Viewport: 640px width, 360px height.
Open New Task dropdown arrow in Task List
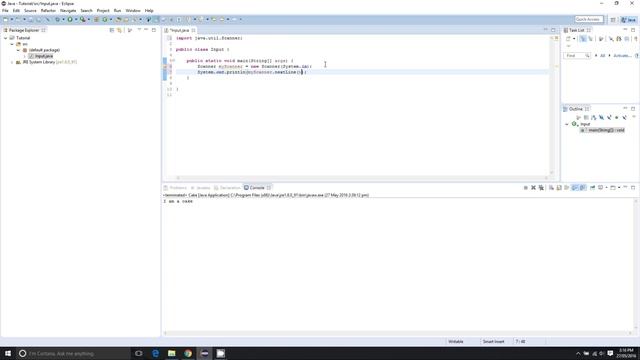click(574, 38)
